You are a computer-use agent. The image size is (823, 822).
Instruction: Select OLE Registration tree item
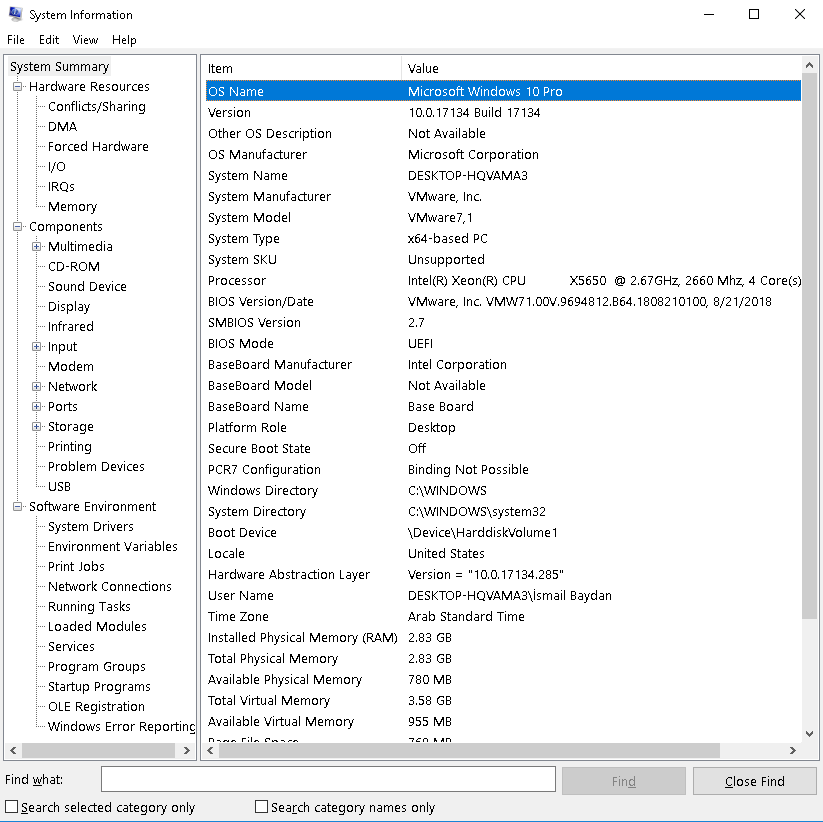(96, 707)
